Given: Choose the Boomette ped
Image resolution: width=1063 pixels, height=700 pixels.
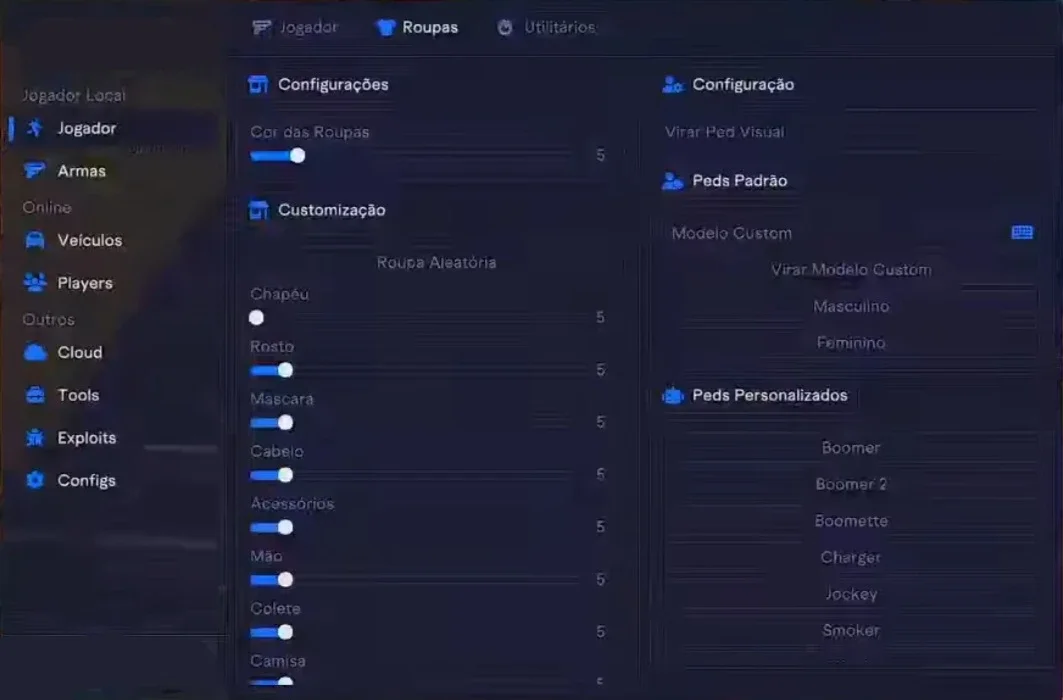Looking at the screenshot, I should click(x=851, y=521).
